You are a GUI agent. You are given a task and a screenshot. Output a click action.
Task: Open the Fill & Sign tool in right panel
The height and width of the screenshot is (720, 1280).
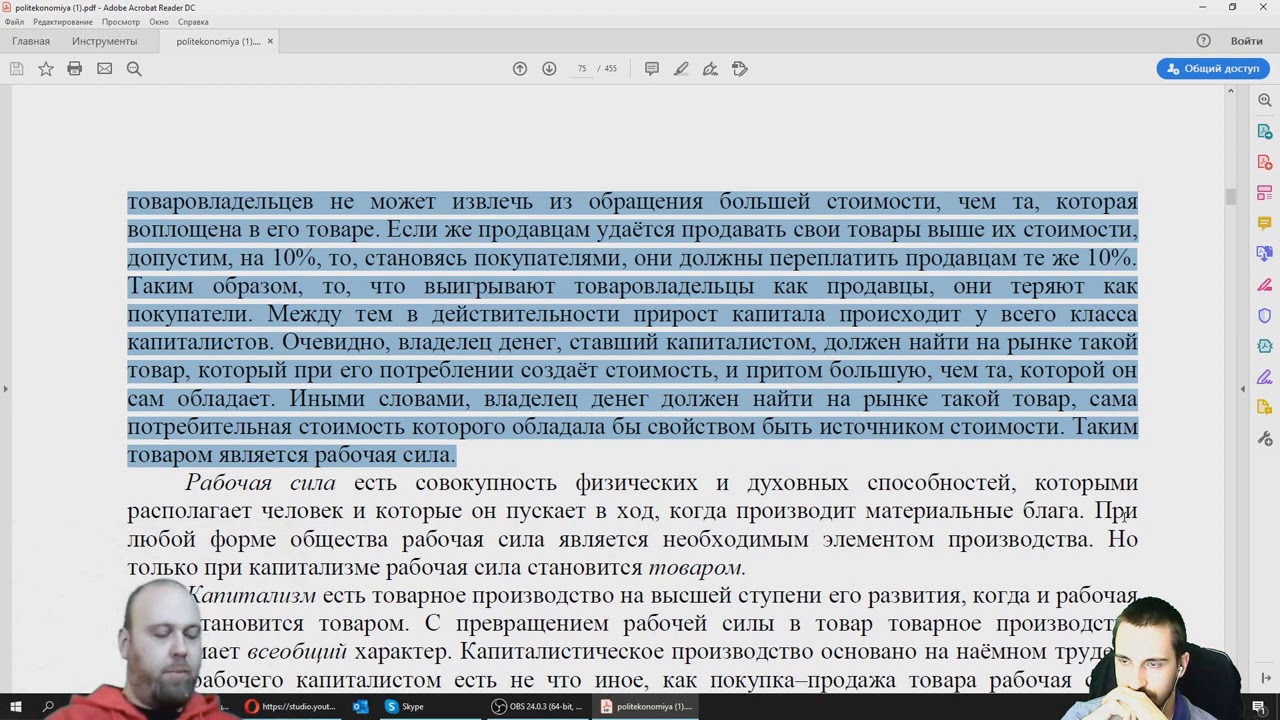(x=1265, y=377)
